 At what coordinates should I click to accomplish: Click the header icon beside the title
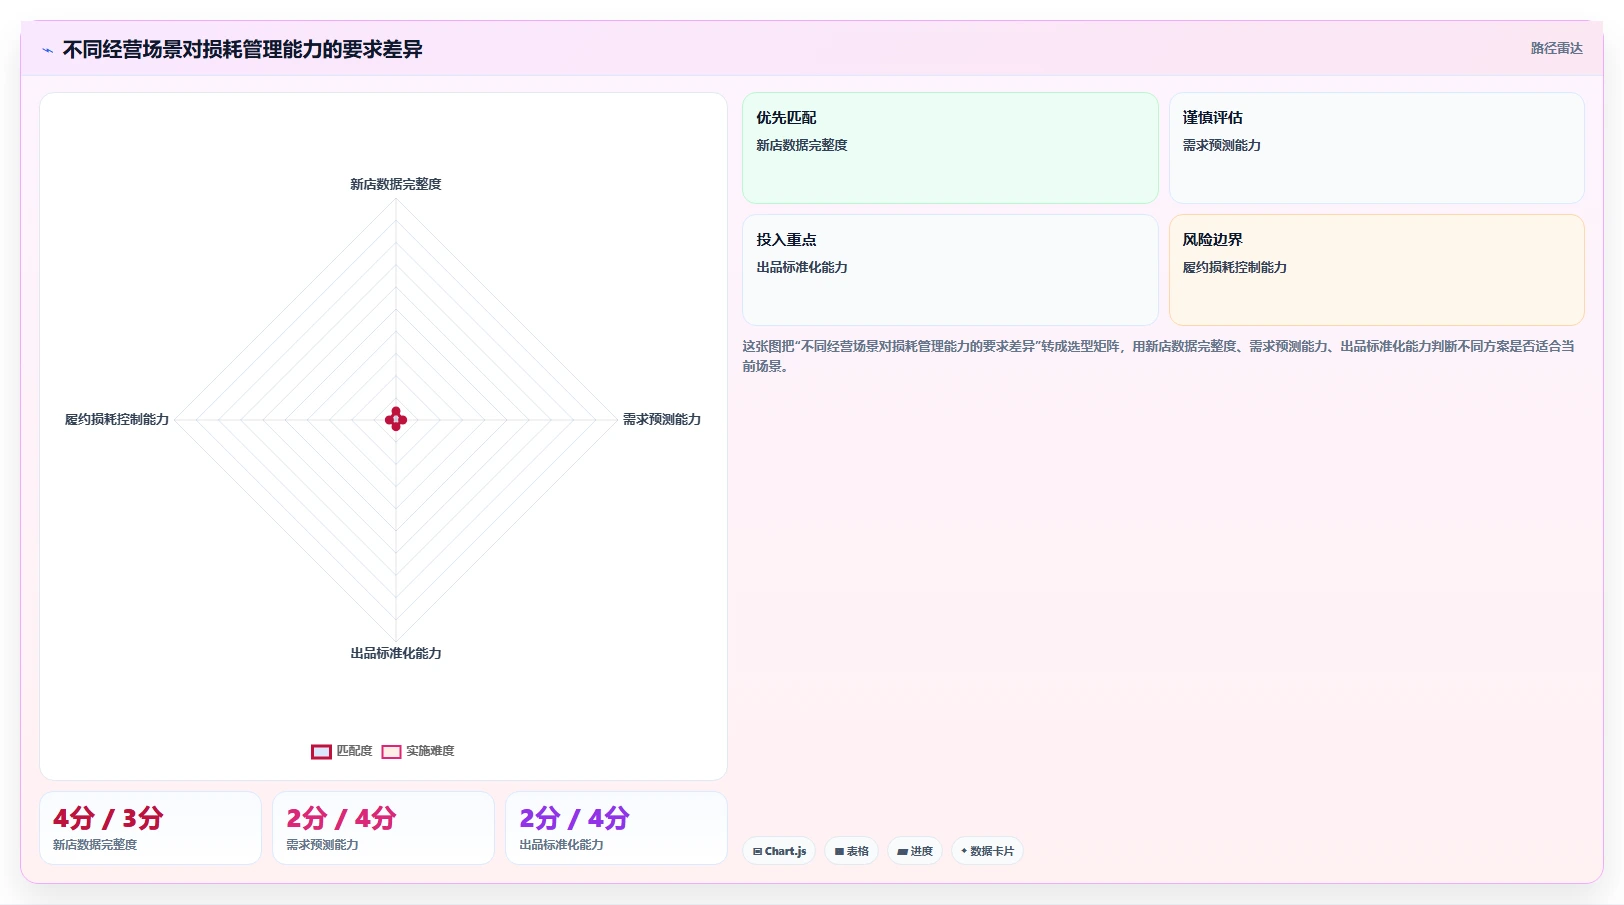[x=48, y=50]
